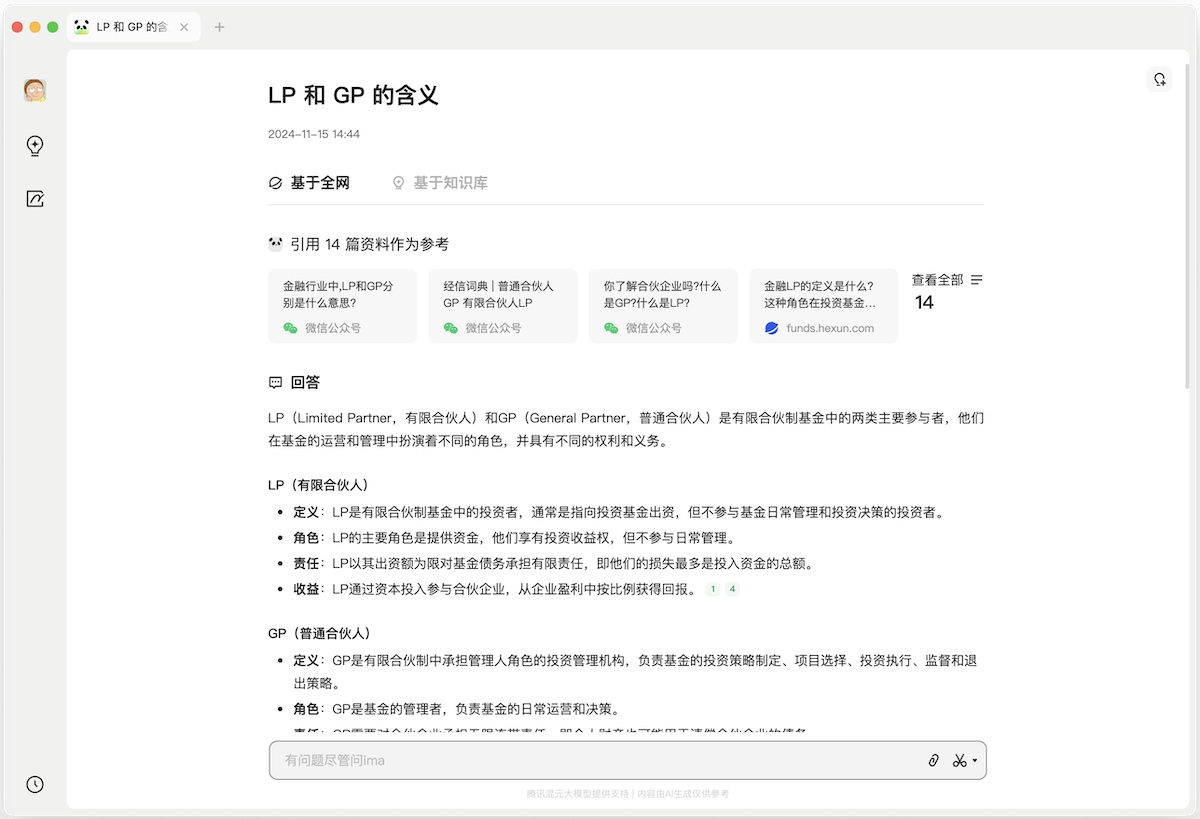This screenshot has height=819, width=1200.
Task: Click 查看全部 to view all references
Action: click(937, 280)
